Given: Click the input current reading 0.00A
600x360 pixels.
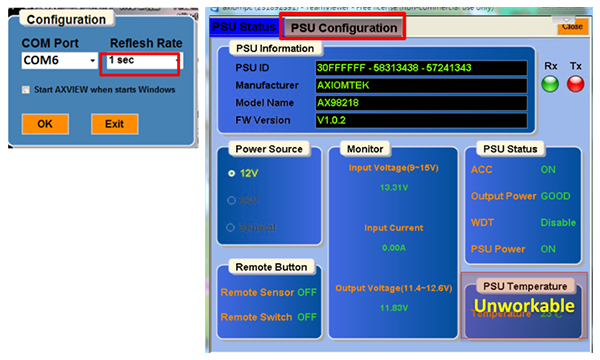Looking at the screenshot, I should coord(394,248).
